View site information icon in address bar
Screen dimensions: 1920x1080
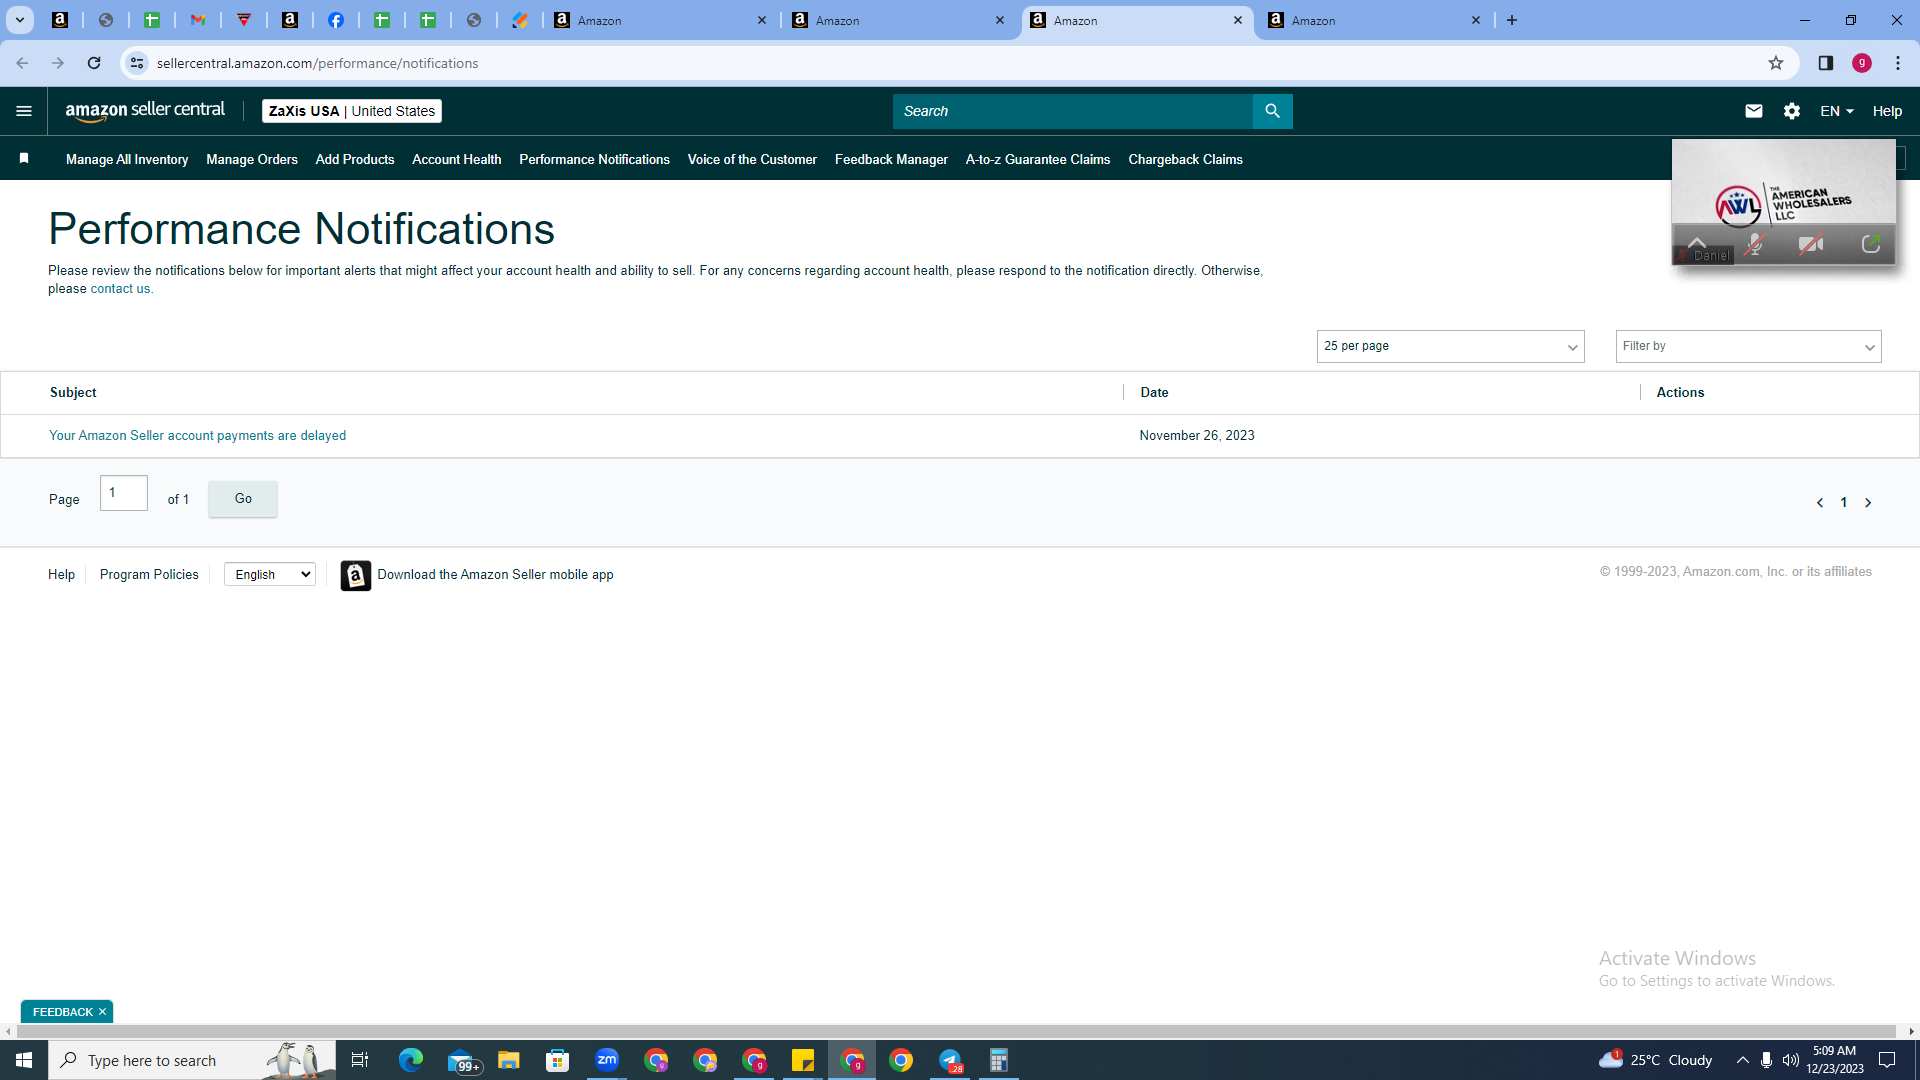137,63
